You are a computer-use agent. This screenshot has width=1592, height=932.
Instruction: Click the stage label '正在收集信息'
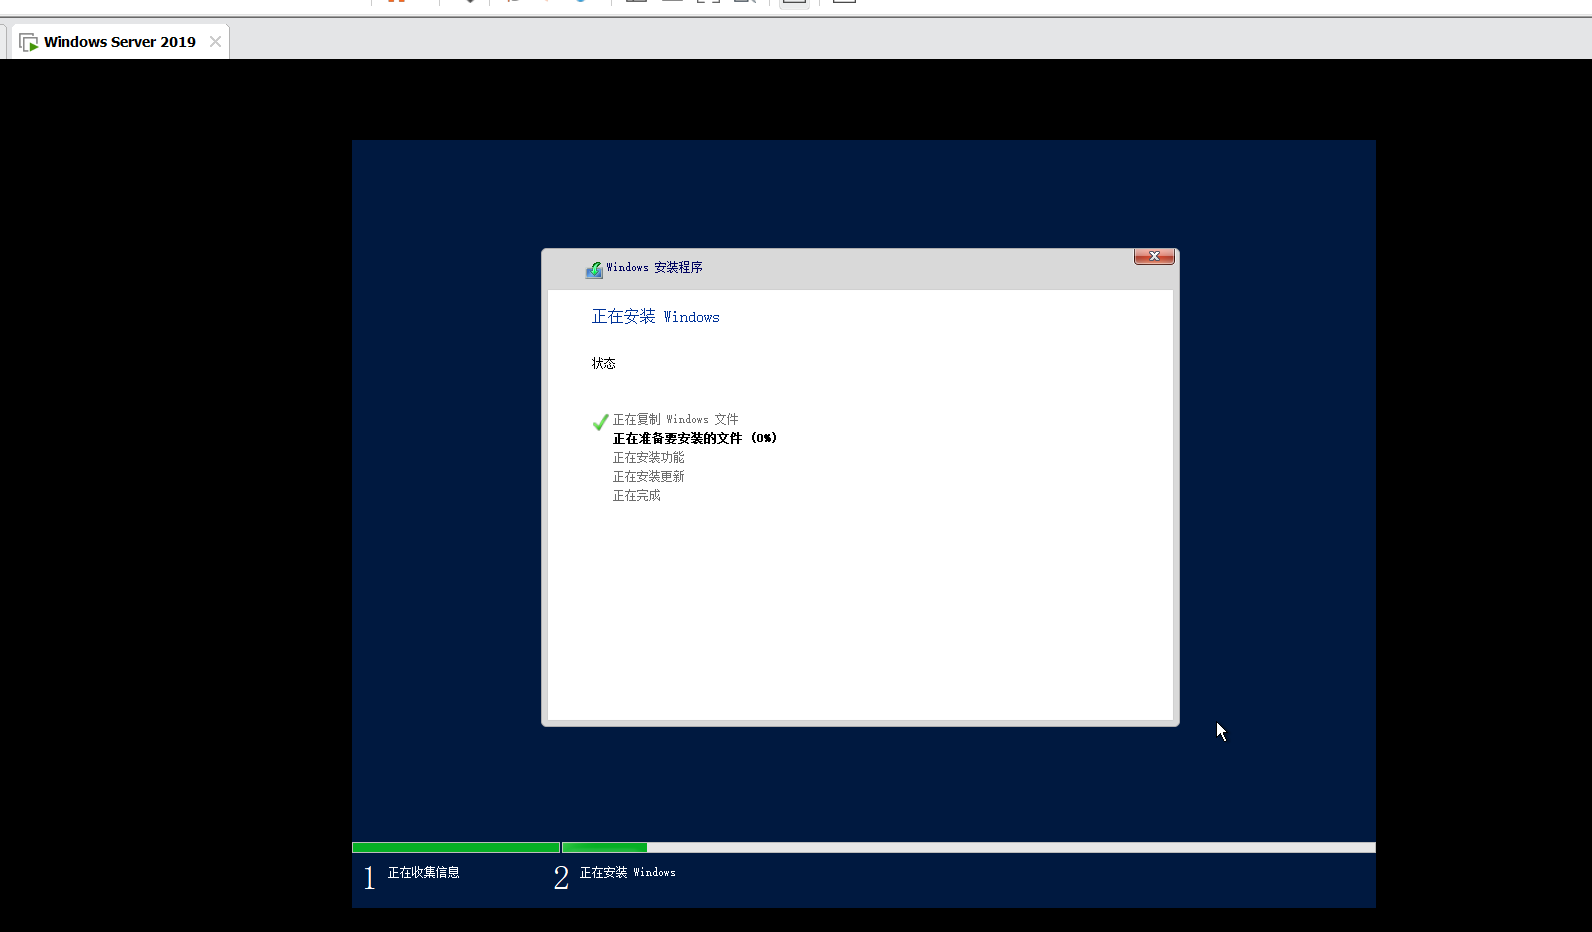tap(423, 873)
